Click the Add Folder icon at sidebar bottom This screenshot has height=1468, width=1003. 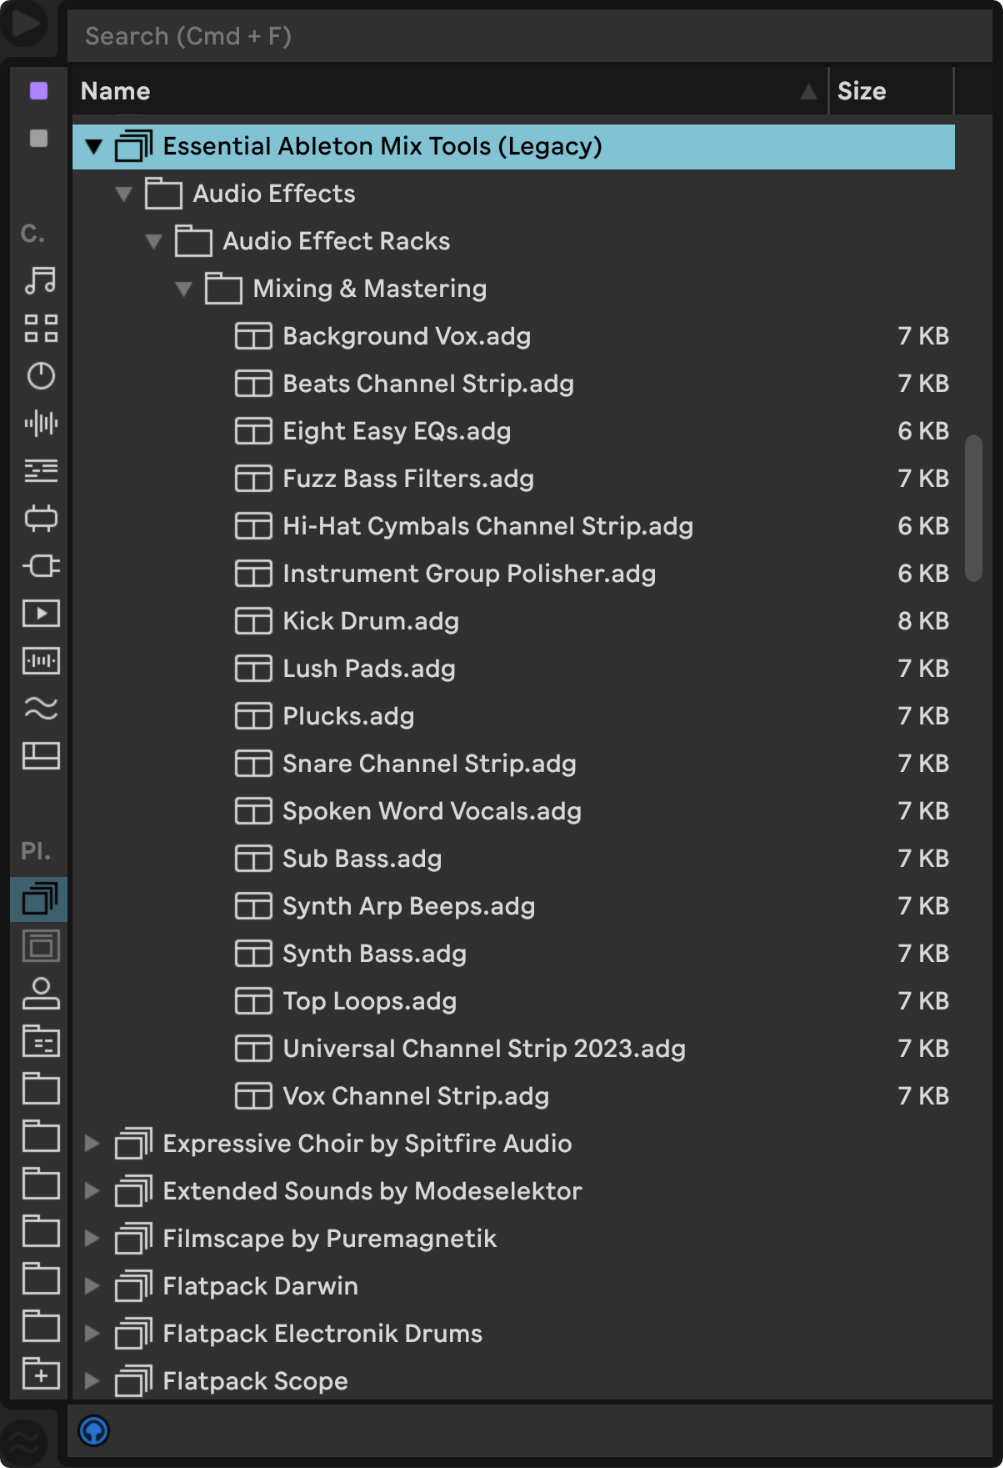point(40,1373)
